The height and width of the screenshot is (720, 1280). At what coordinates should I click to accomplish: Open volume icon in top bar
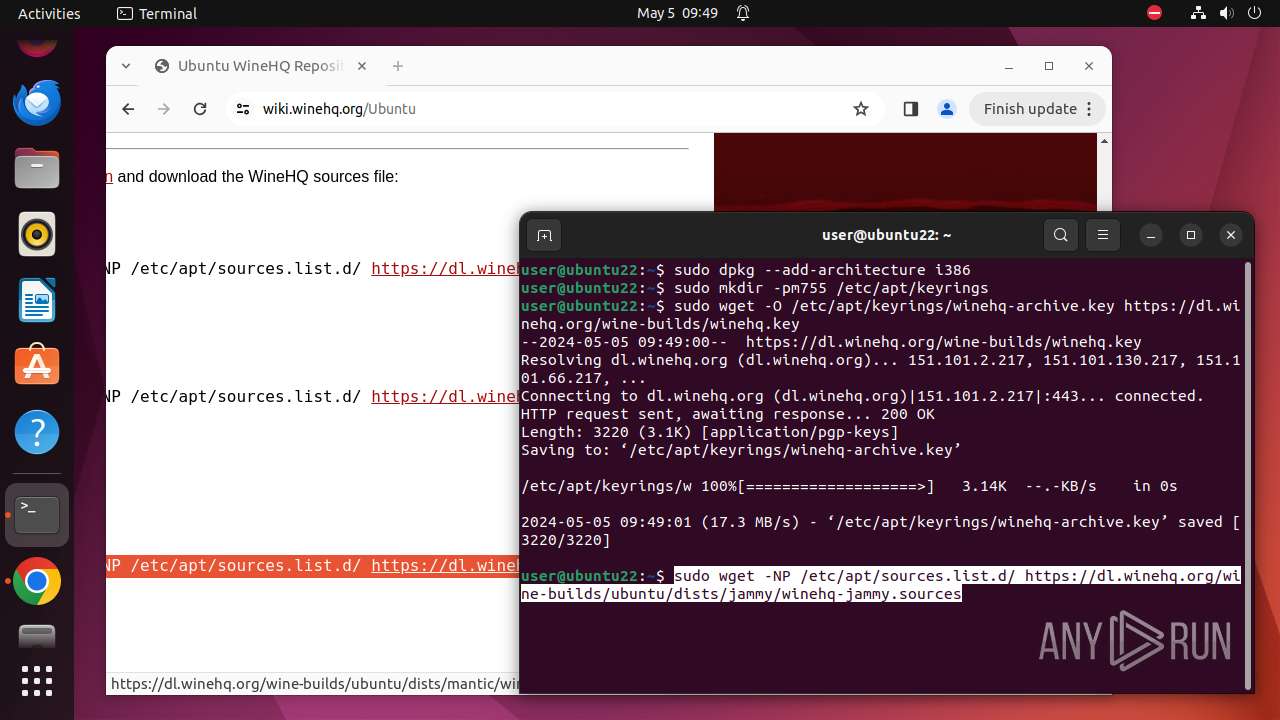coord(1227,13)
